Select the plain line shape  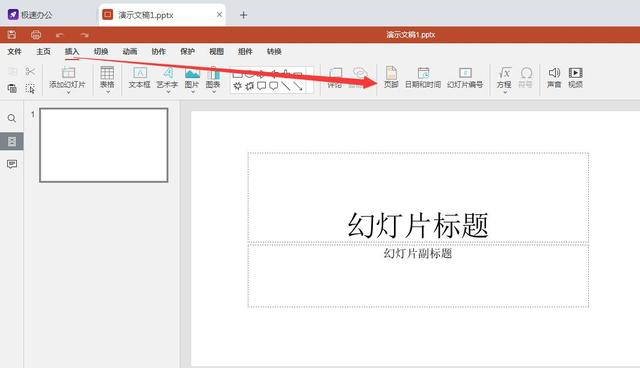click(x=286, y=86)
